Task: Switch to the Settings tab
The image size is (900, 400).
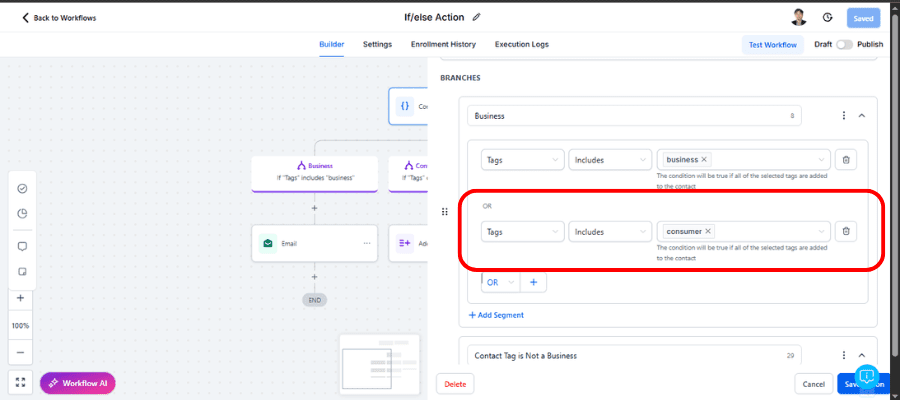Action: (377, 44)
